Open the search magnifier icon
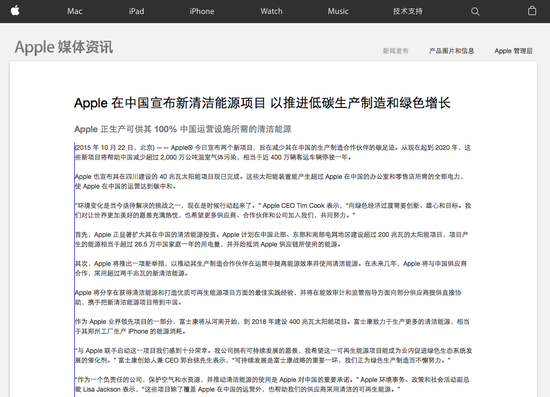The height and width of the screenshot is (397, 550). click(x=475, y=11)
